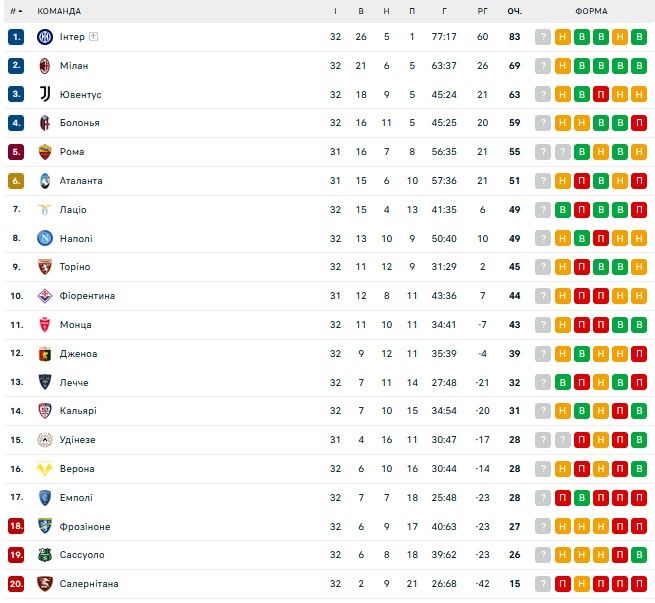Open the Аталанта team page link

pos(81,181)
